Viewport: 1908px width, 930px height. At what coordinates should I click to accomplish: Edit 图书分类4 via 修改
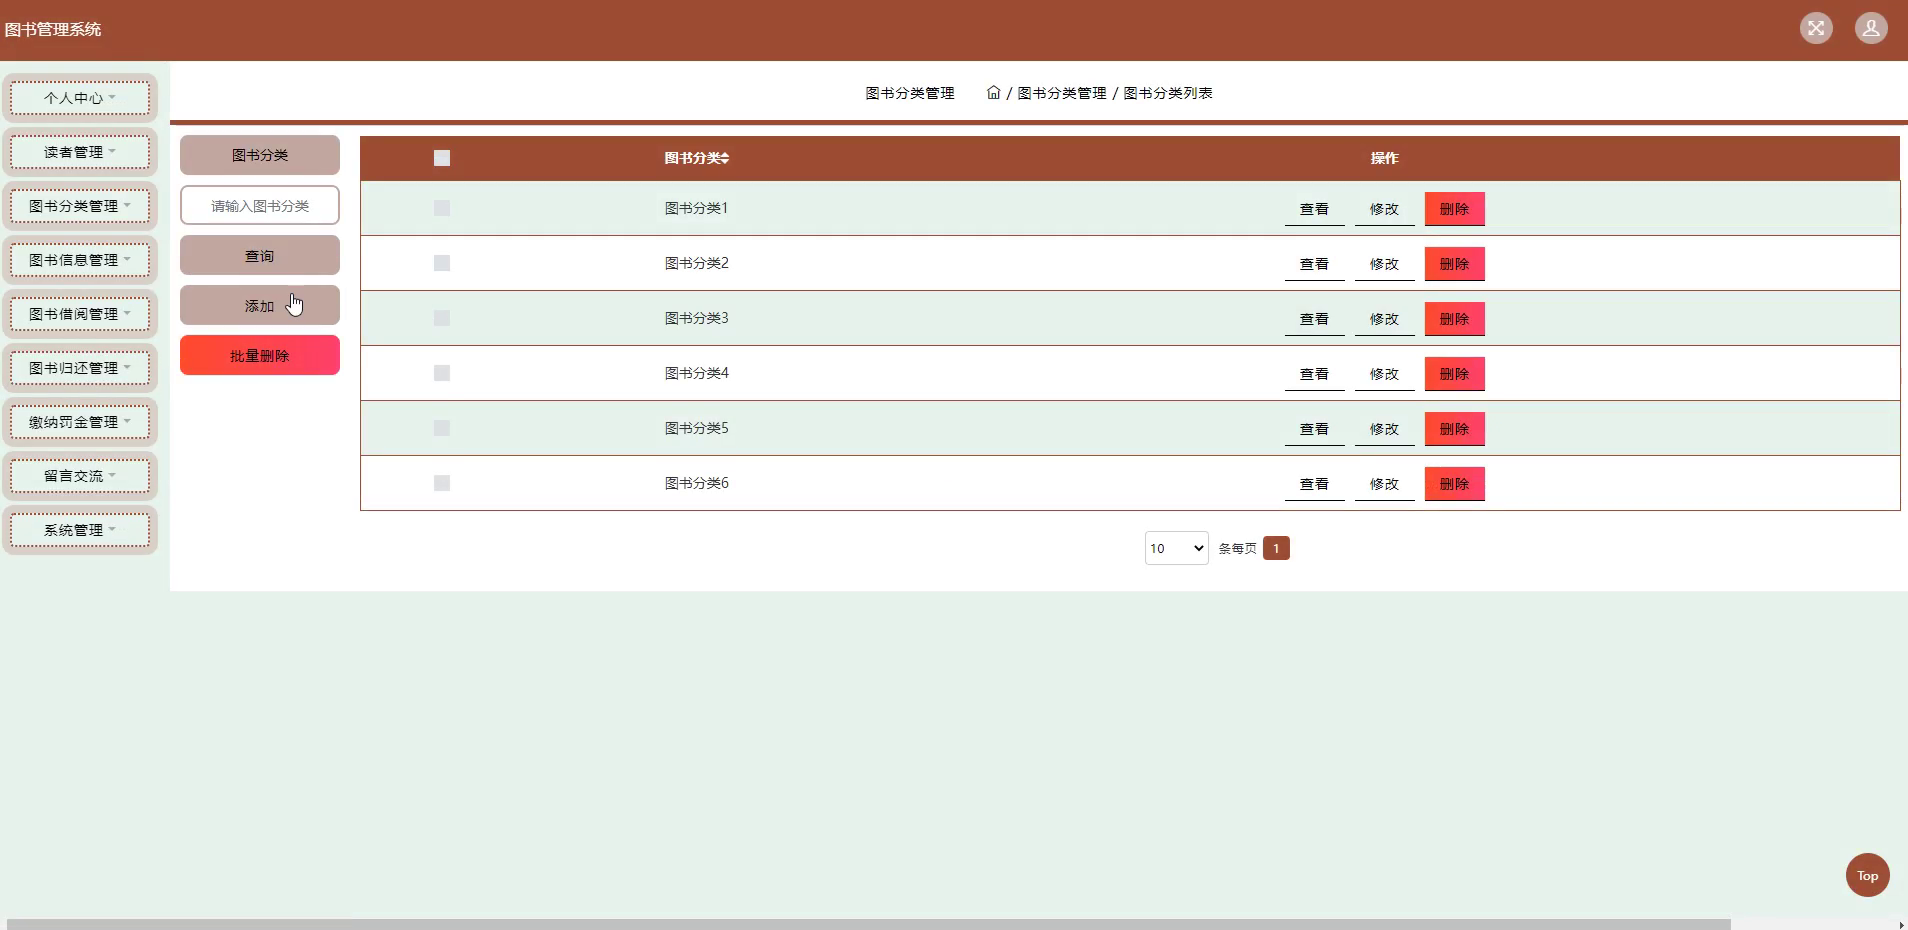coord(1384,374)
